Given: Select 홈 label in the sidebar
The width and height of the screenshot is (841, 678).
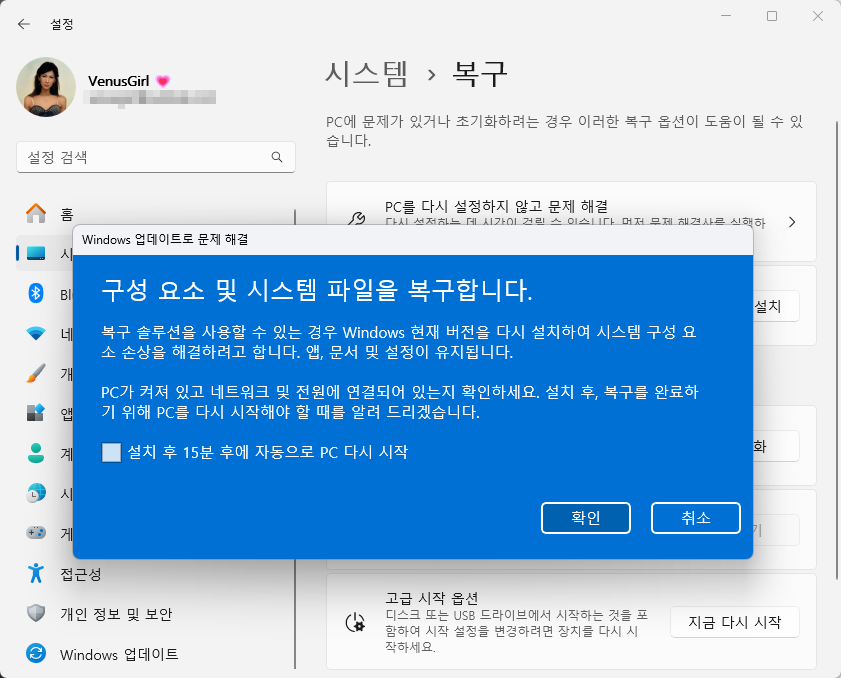Looking at the screenshot, I should pyautogui.click(x=67, y=215).
